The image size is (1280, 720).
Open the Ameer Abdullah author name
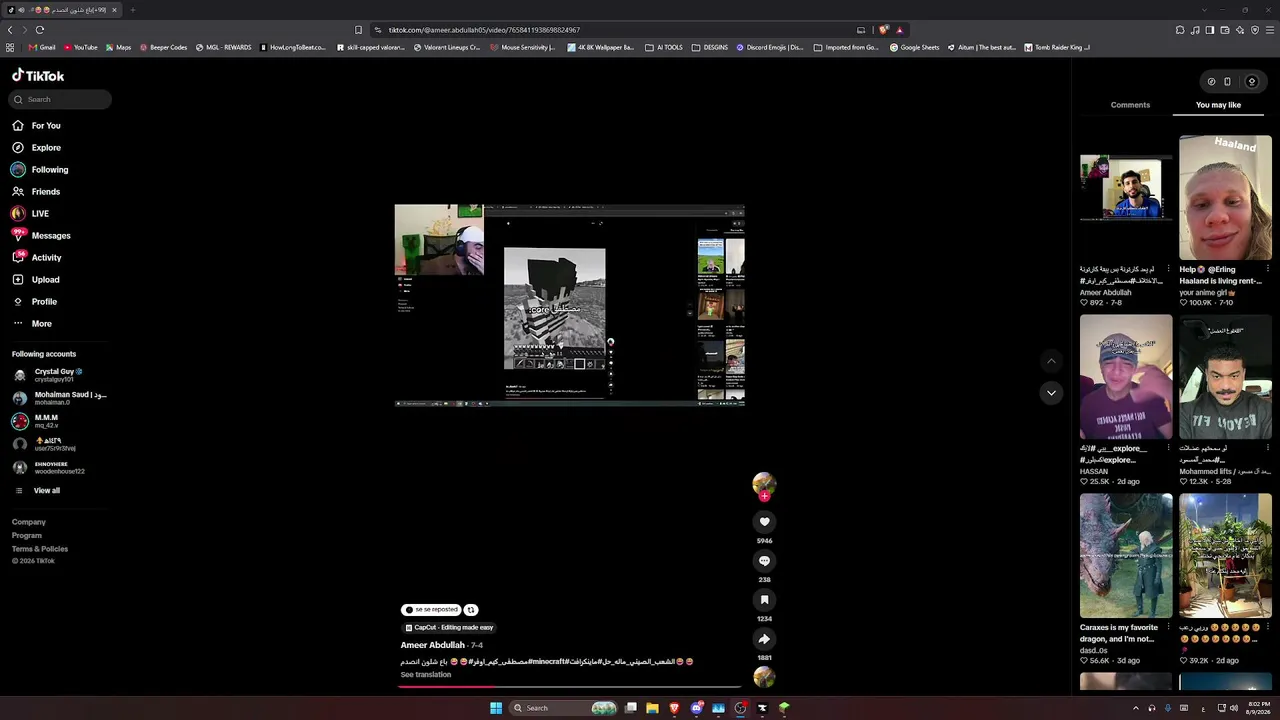pos(433,645)
